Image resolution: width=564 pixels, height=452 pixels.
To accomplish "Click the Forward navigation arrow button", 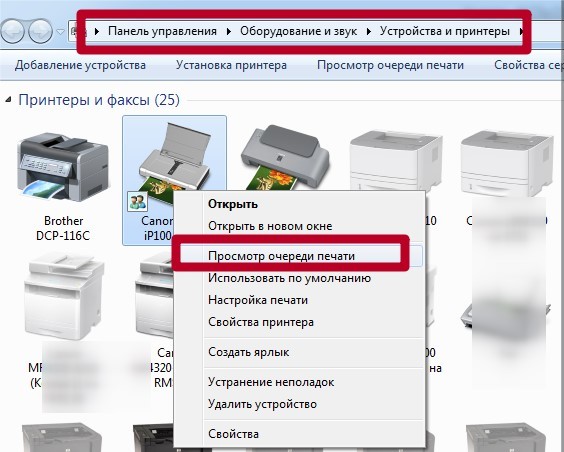I will pyautogui.click(x=40, y=31).
